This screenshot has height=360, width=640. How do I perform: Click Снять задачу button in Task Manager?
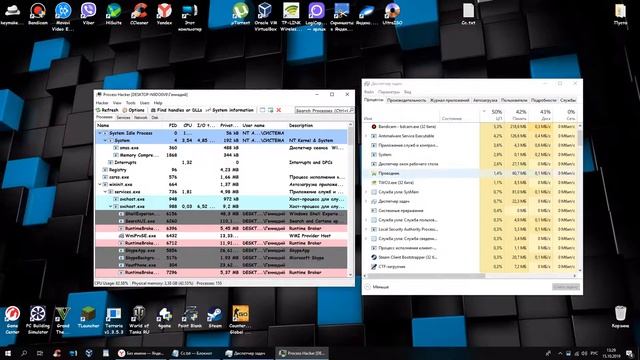[566, 287]
